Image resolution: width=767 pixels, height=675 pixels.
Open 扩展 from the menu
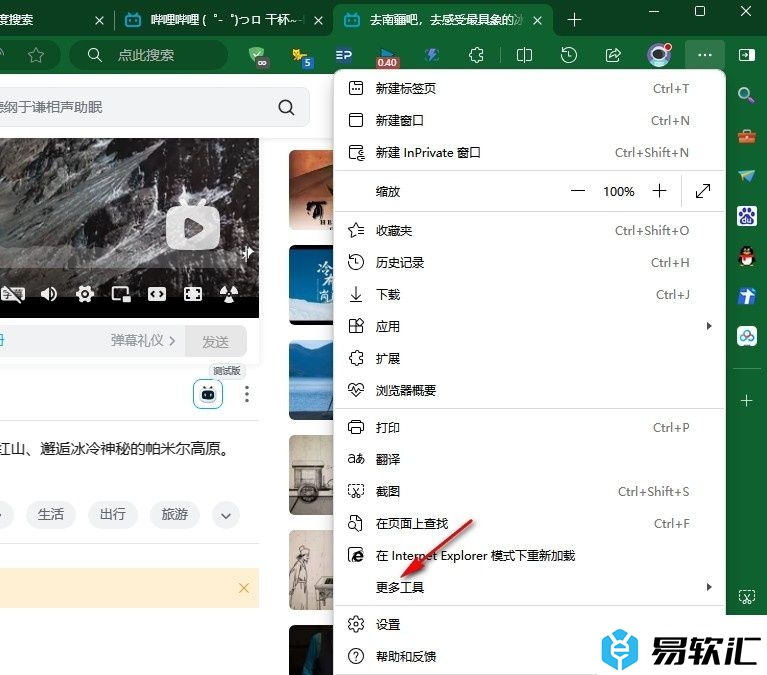[529, 359]
